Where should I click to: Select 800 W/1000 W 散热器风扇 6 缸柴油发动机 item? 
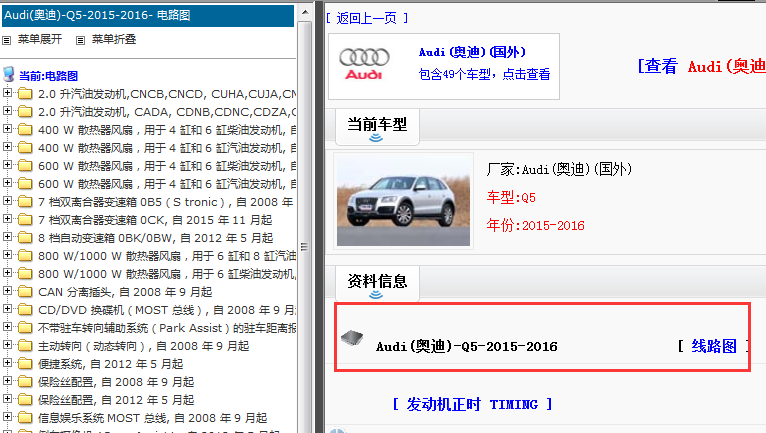(167, 274)
